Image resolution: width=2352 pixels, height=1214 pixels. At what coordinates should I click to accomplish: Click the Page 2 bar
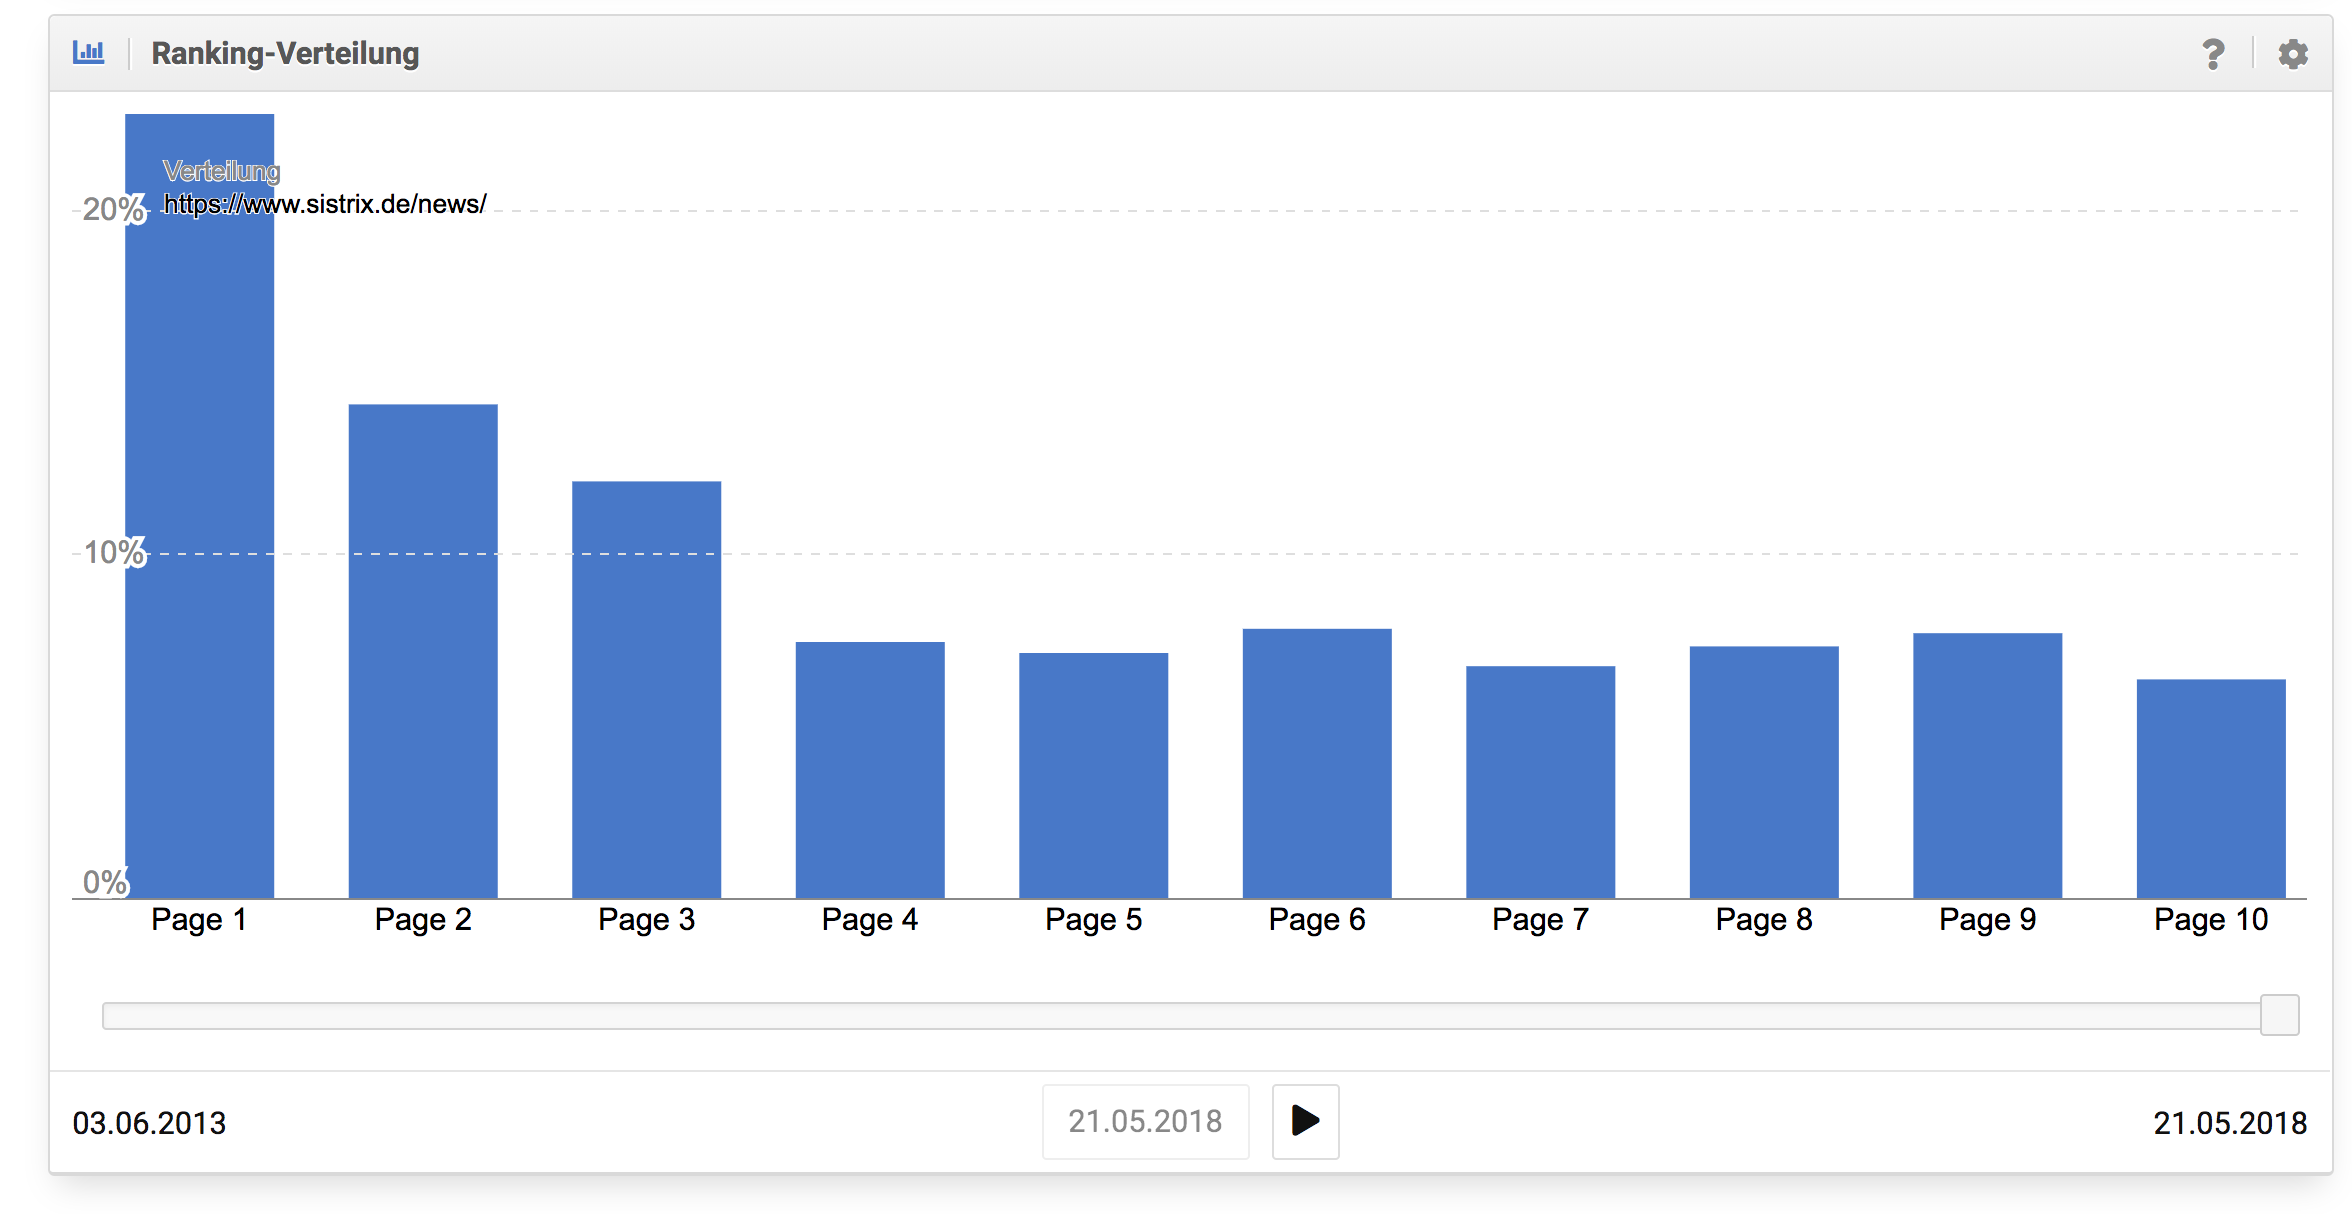tap(423, 650)
